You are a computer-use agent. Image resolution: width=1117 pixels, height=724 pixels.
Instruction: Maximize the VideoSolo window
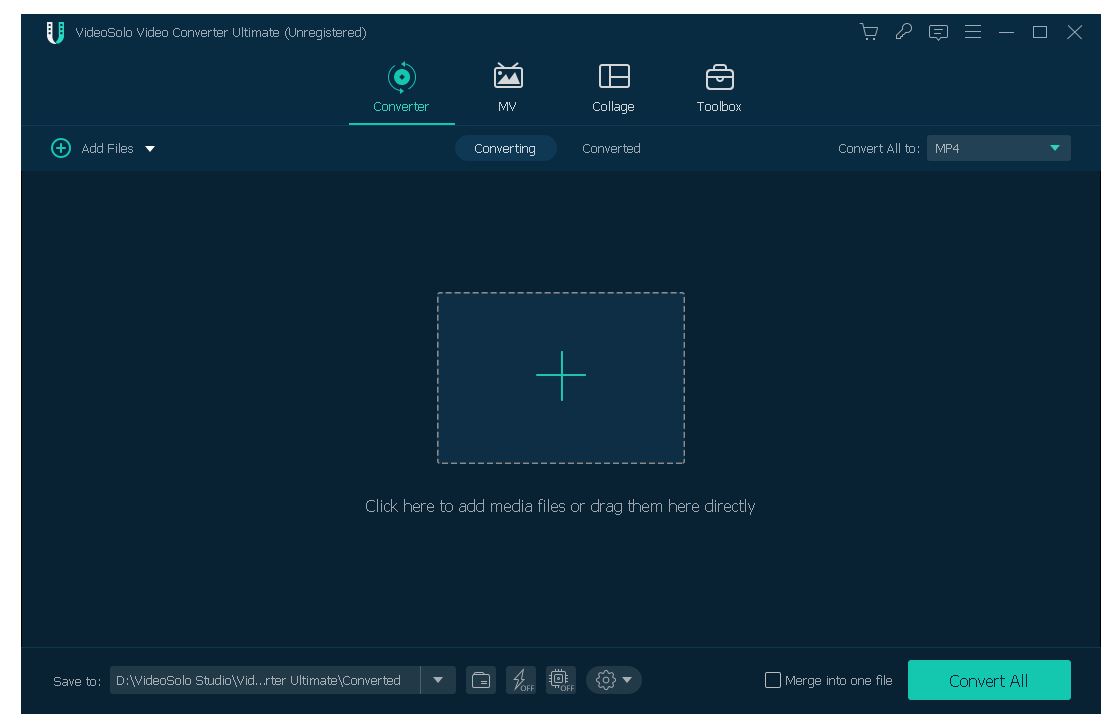(1040, 32)
